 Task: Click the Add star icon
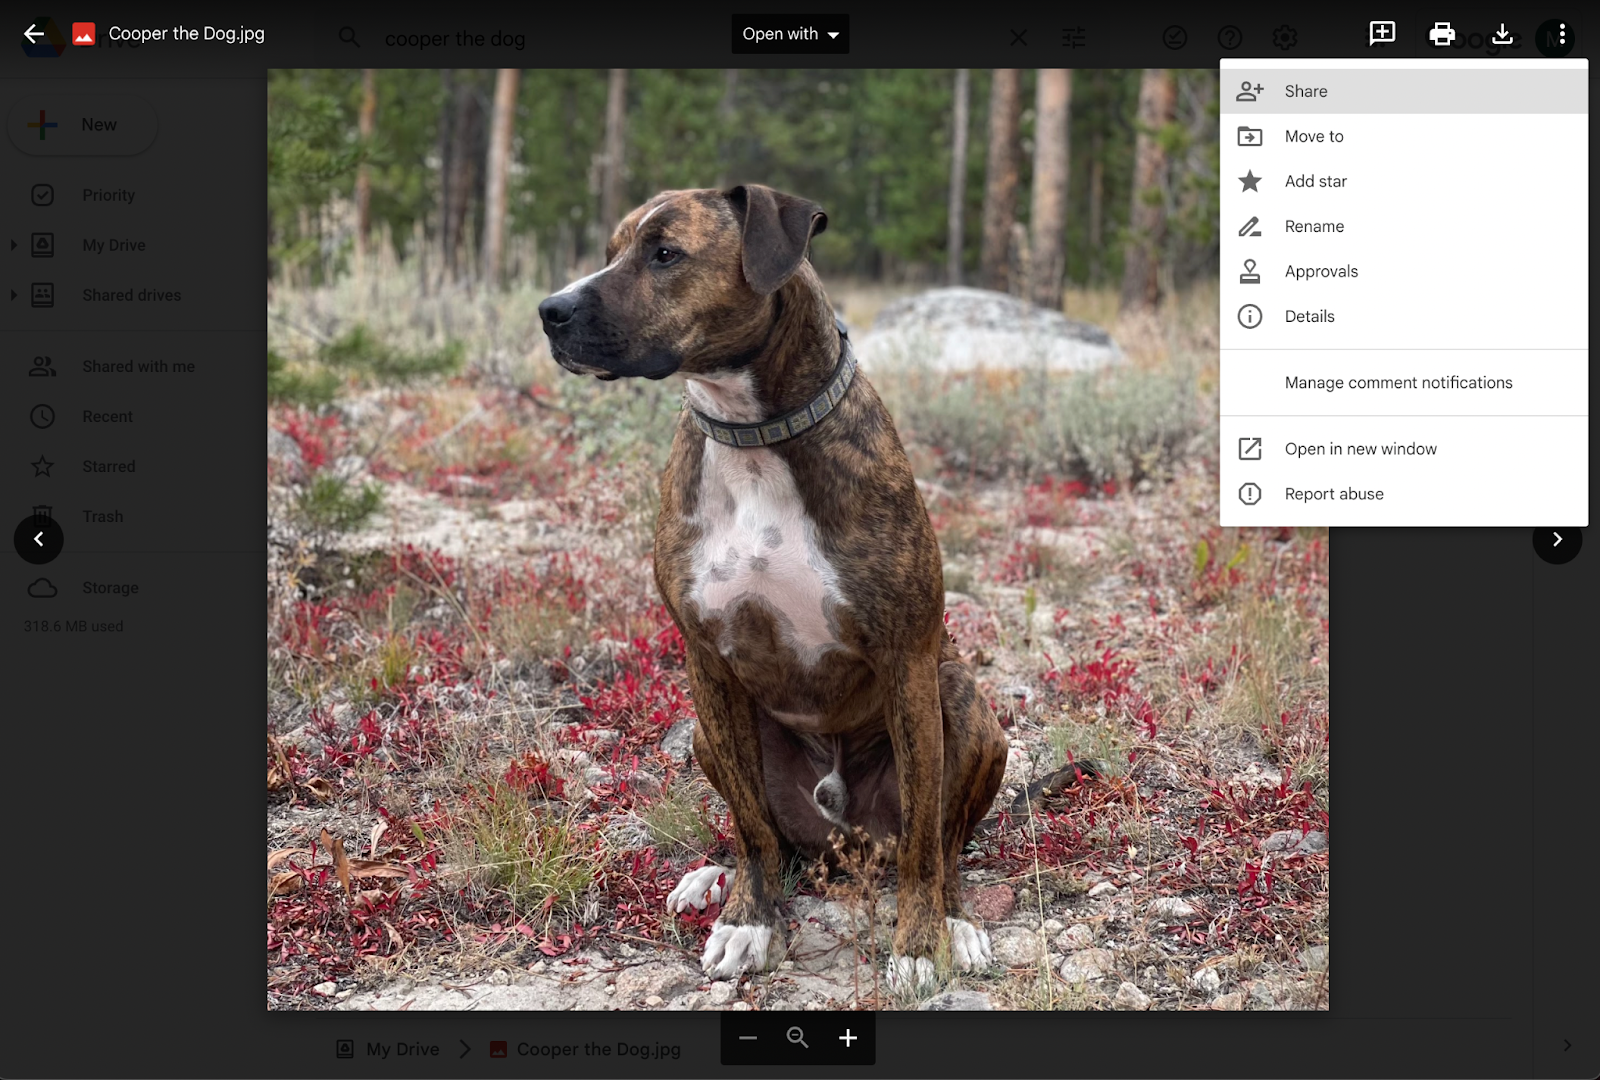click(1250, 181)
